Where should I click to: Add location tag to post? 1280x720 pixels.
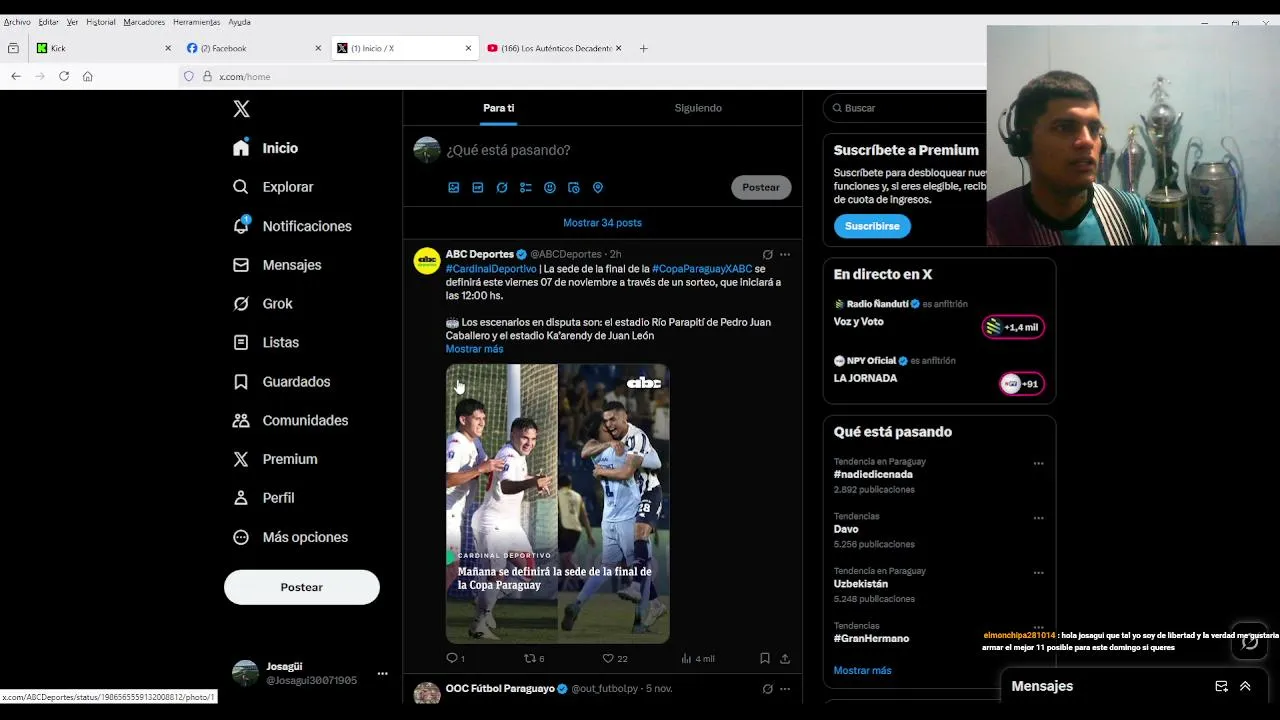tap(598, 187)
